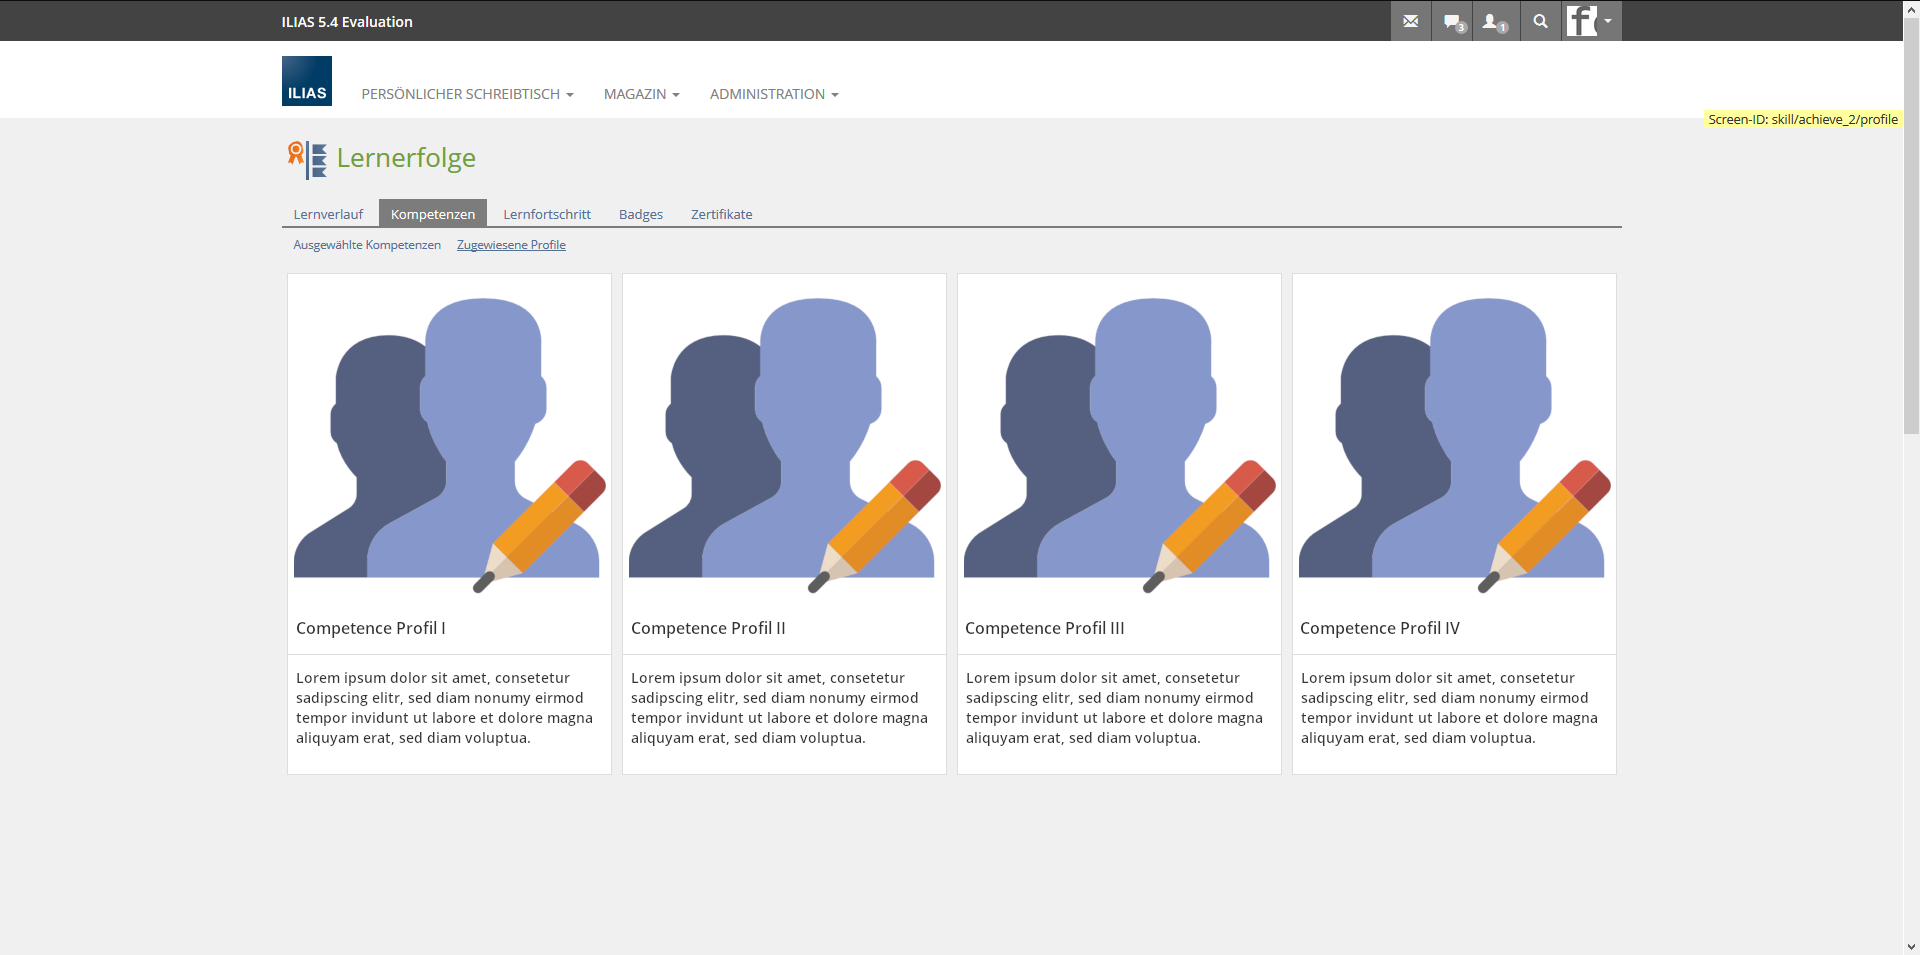Click the ILIAS logo
Viewport: 1920px width, 955px height.
(306, 81)
